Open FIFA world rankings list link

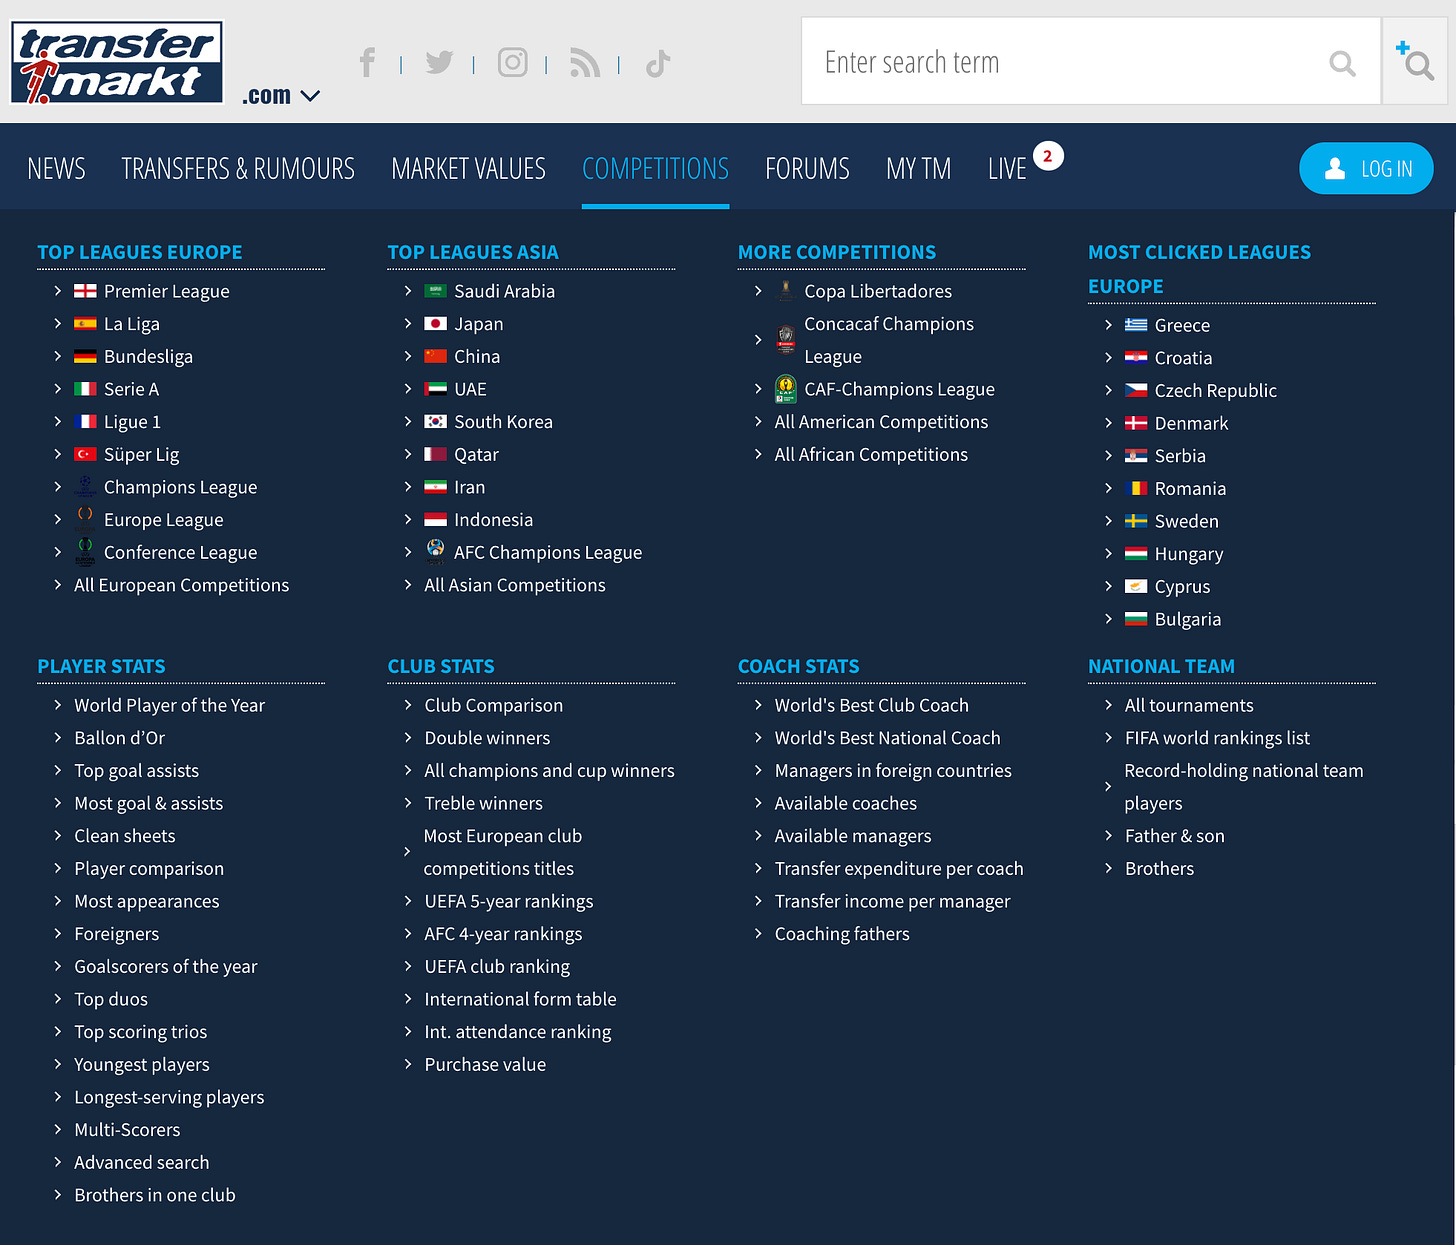(x=1217, y=738)
